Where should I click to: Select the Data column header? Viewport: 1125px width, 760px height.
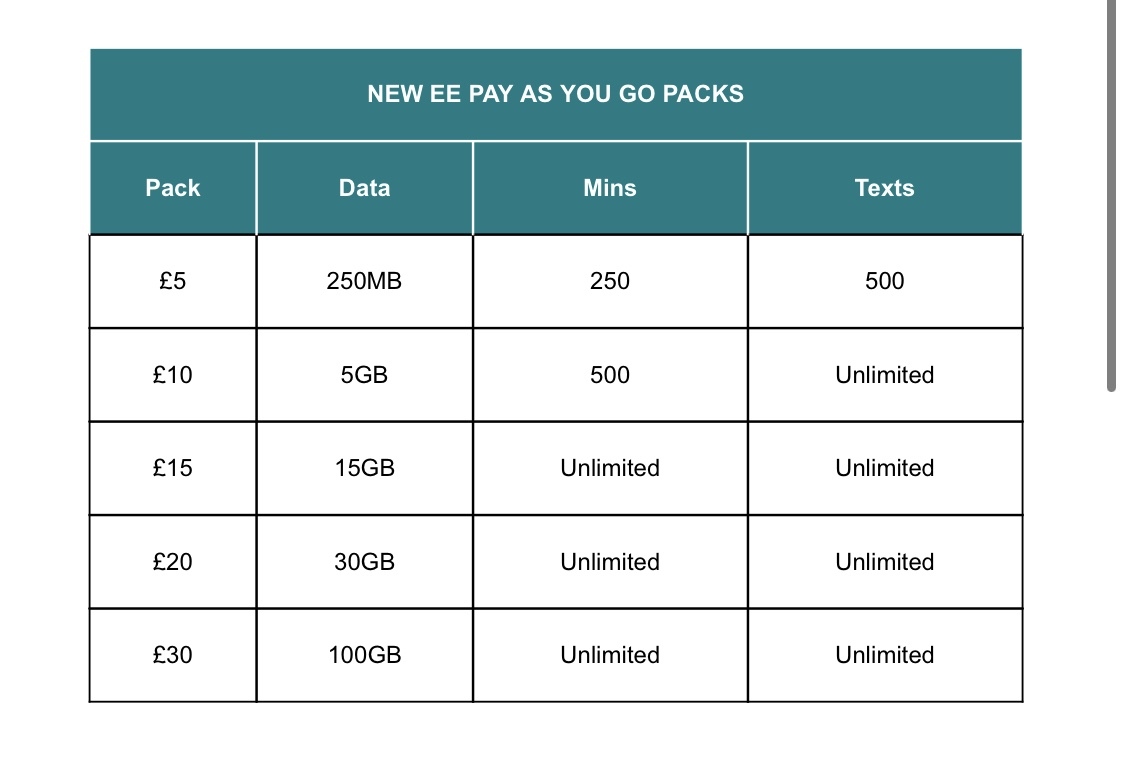[364, 188]
